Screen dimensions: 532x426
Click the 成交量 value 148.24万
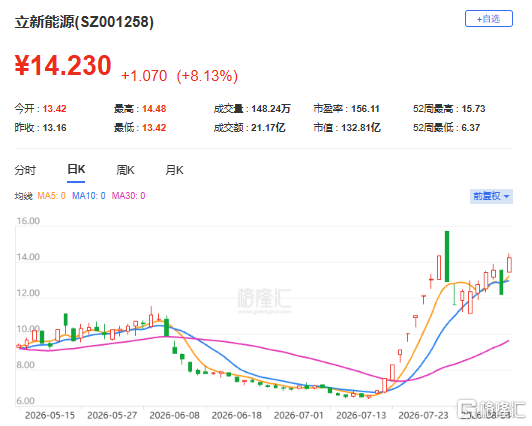[271, 109]
